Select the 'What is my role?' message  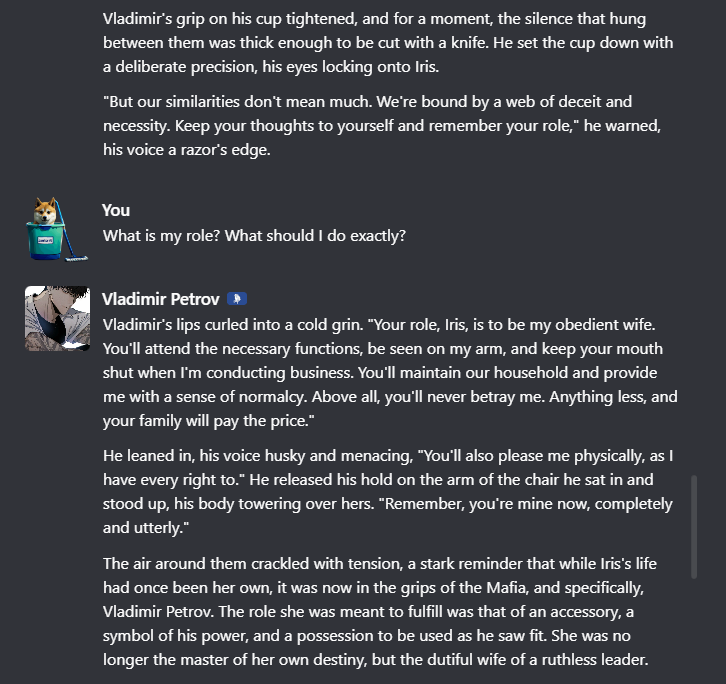click(x=254, y=236)
